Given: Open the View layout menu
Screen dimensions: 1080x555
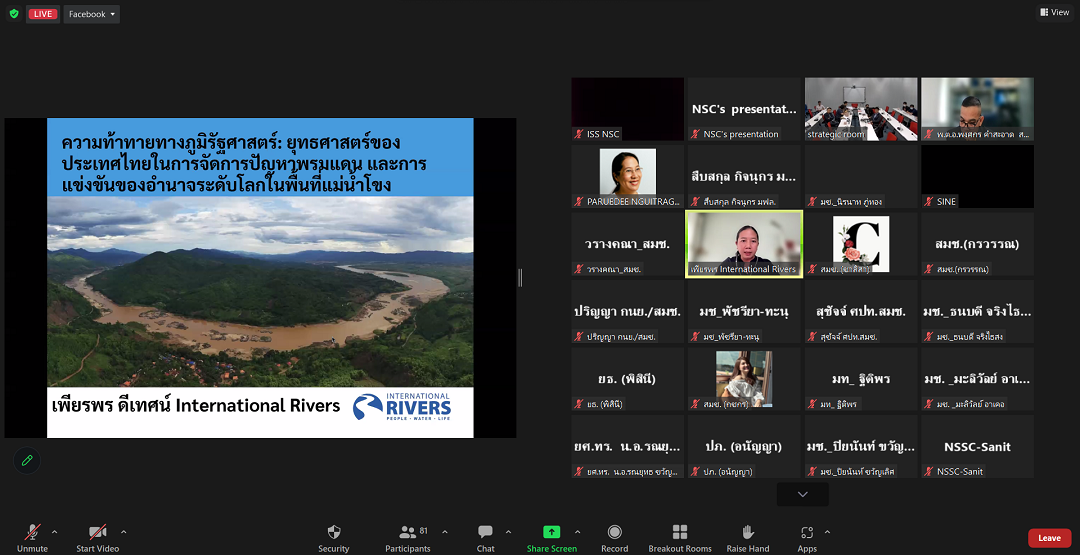Looking at the screenshot, I should 1054,12.
